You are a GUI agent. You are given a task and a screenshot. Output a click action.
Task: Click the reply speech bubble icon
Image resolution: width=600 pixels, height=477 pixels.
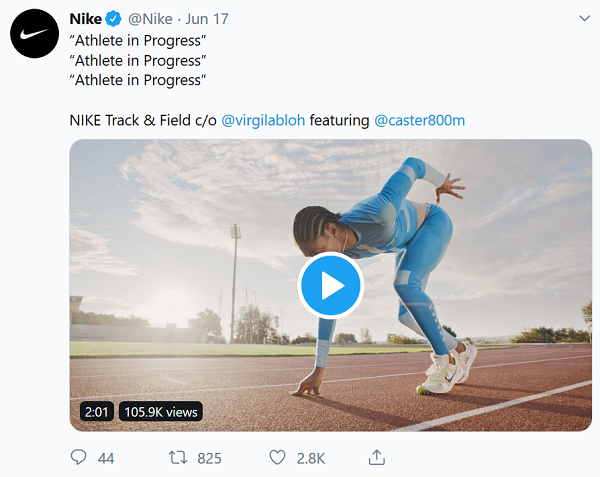[x=79, y=458]
